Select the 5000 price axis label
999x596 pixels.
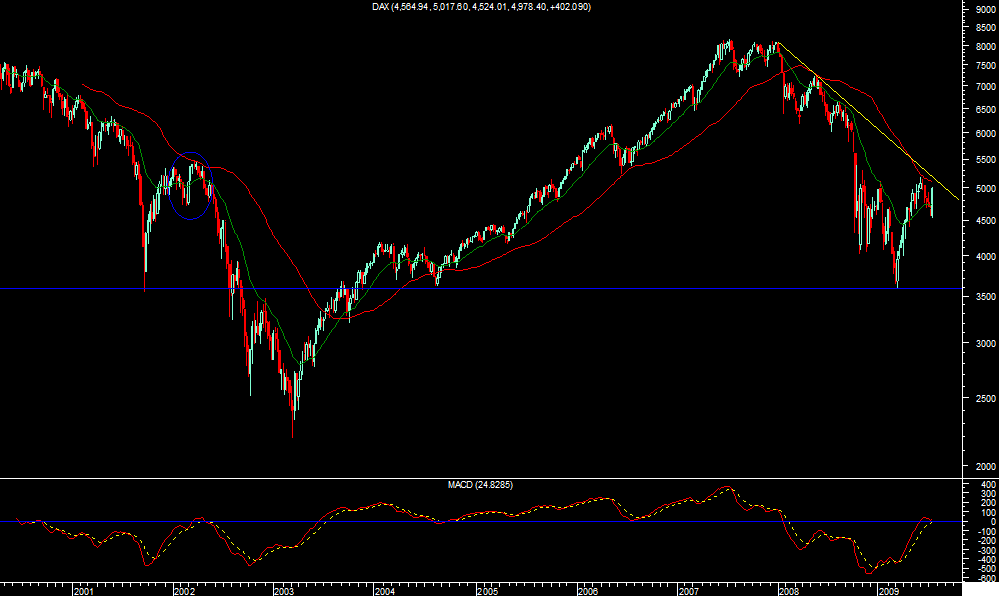(985, 189)
